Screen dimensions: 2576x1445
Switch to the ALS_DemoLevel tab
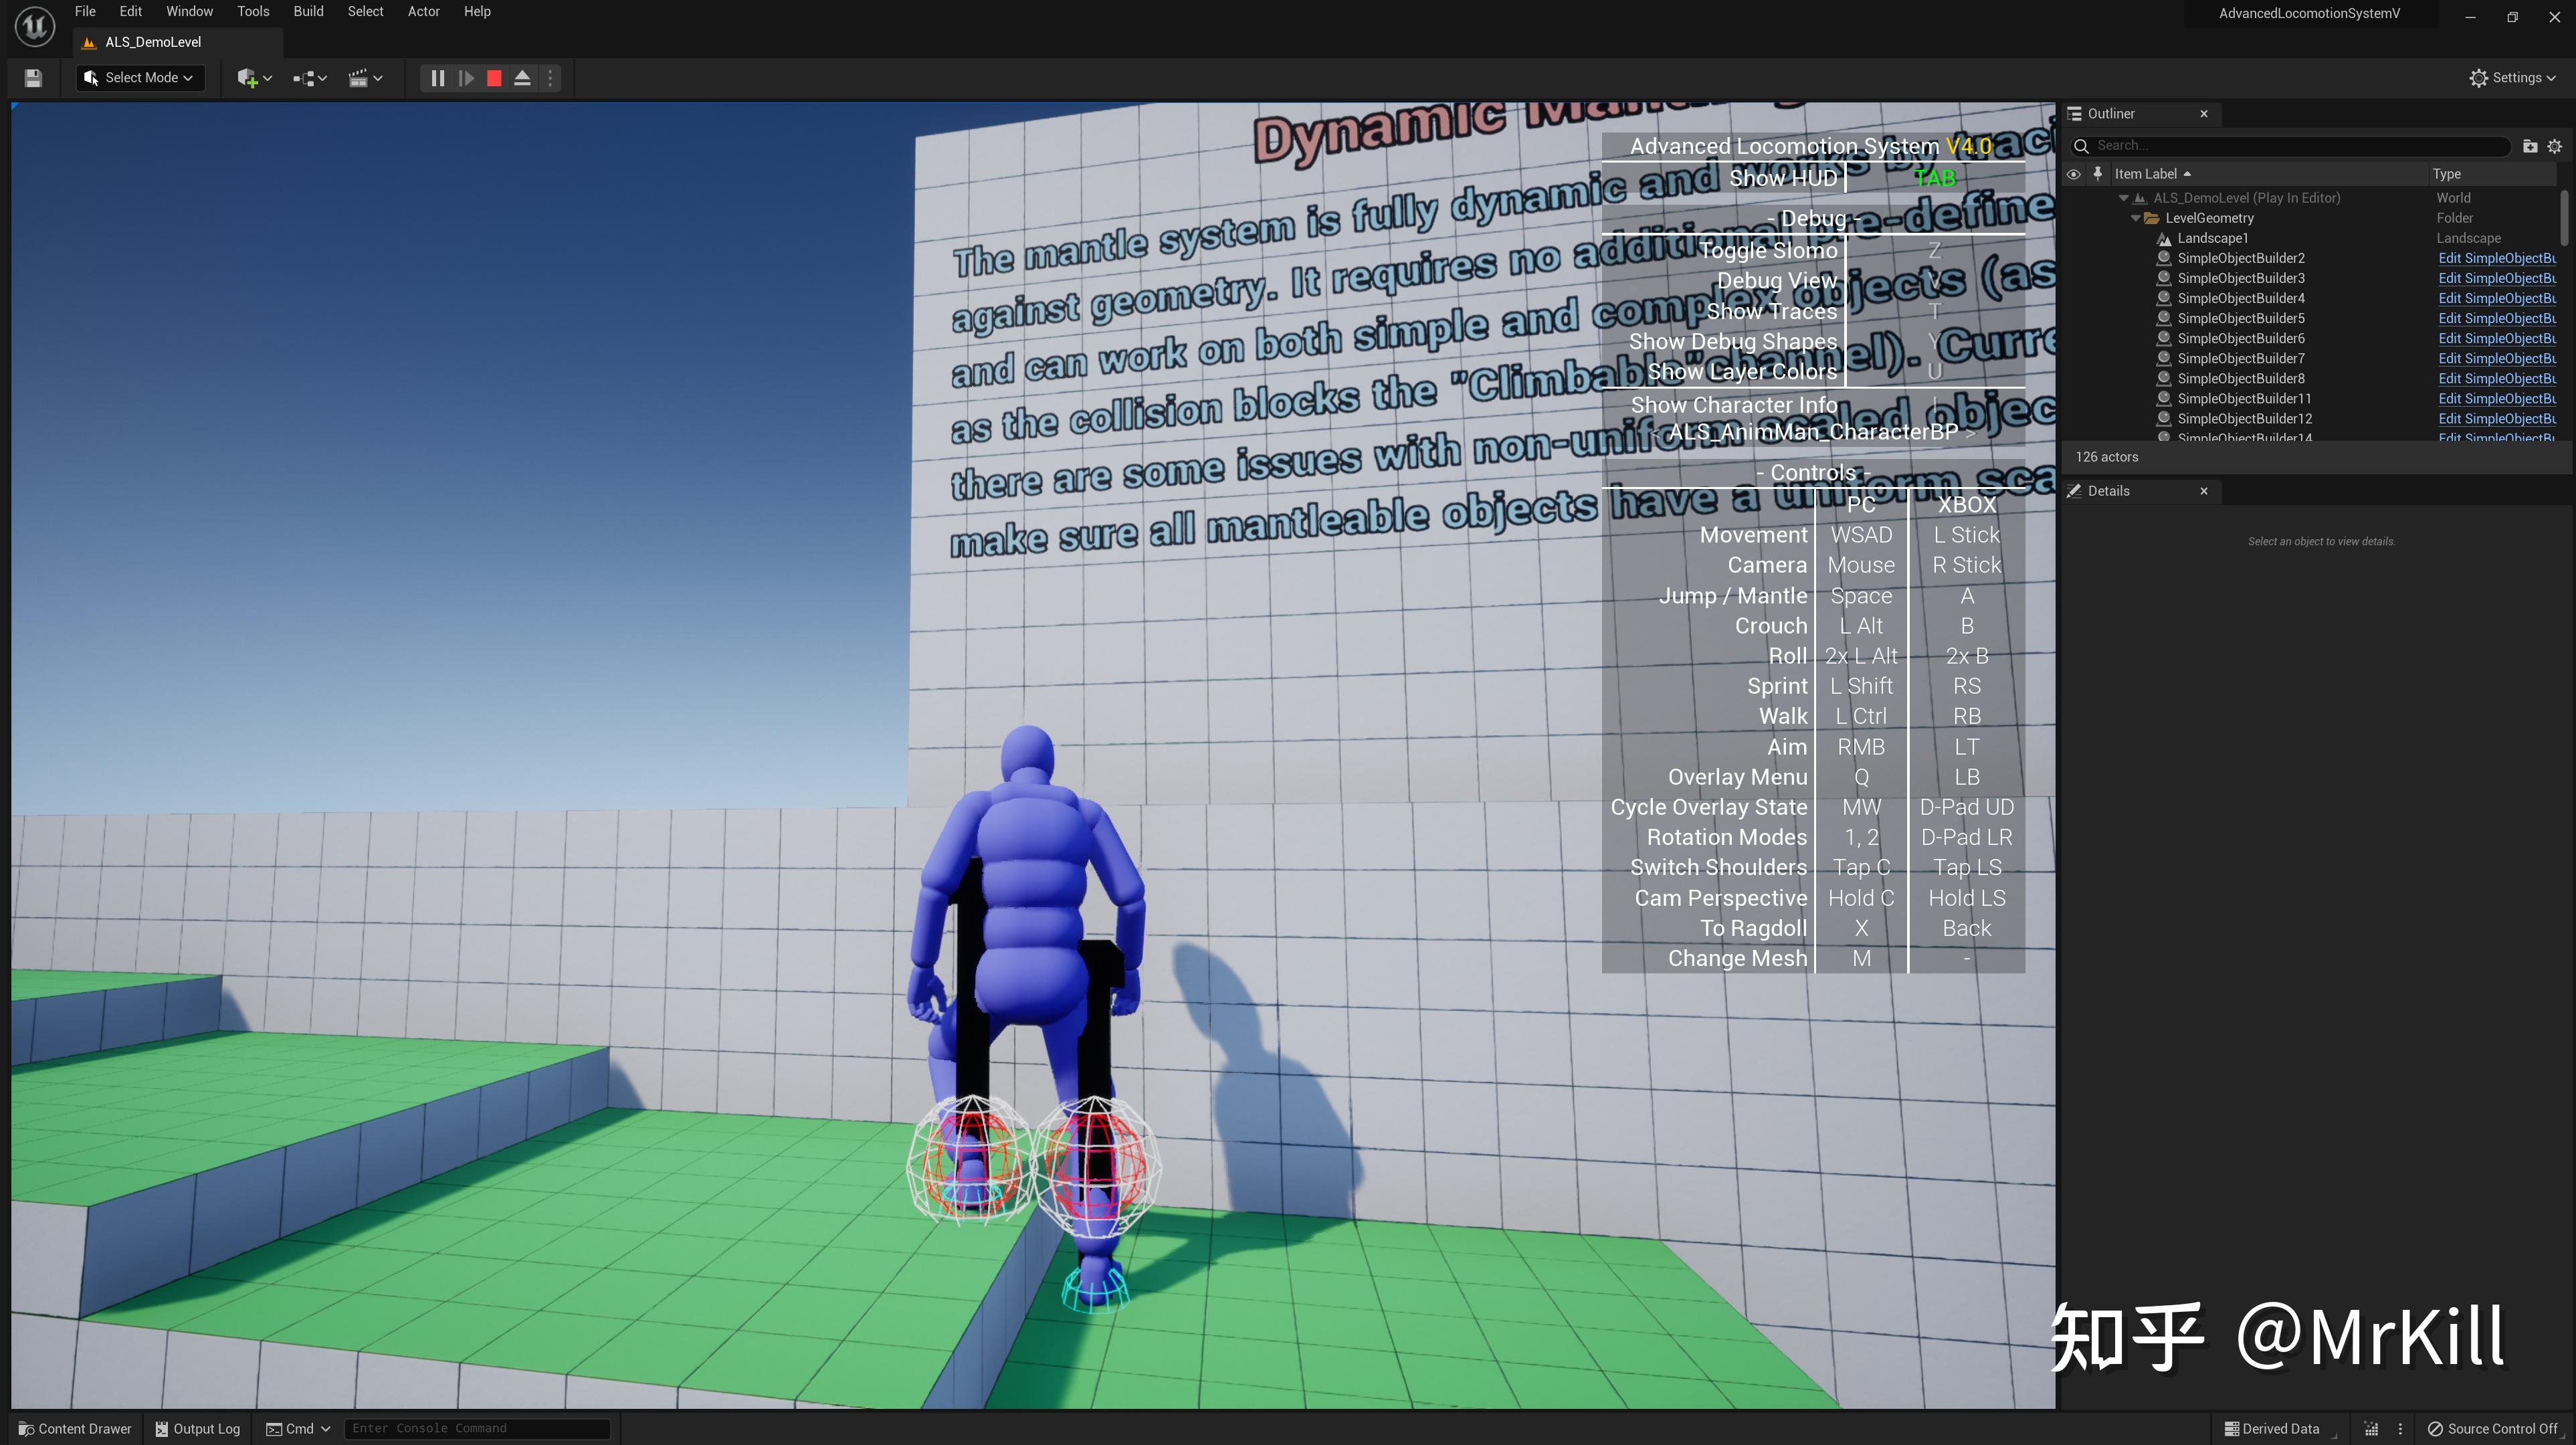coord(154,42)
